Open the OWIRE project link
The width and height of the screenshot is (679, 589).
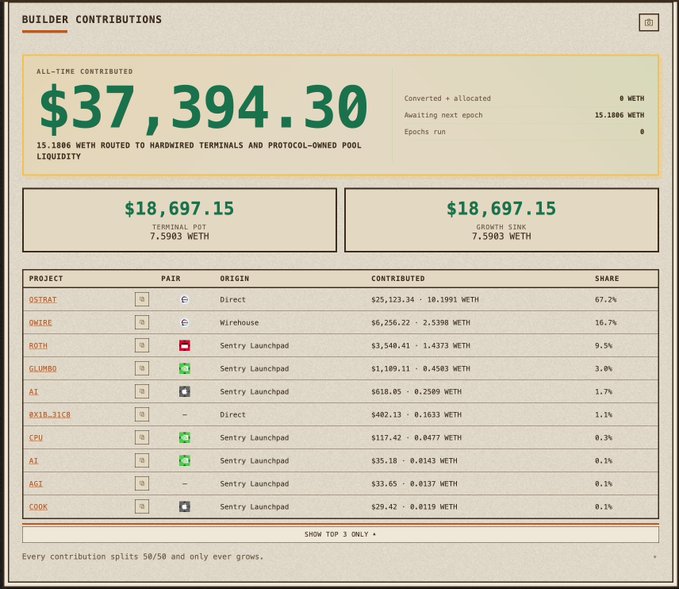tap(40, 322)
